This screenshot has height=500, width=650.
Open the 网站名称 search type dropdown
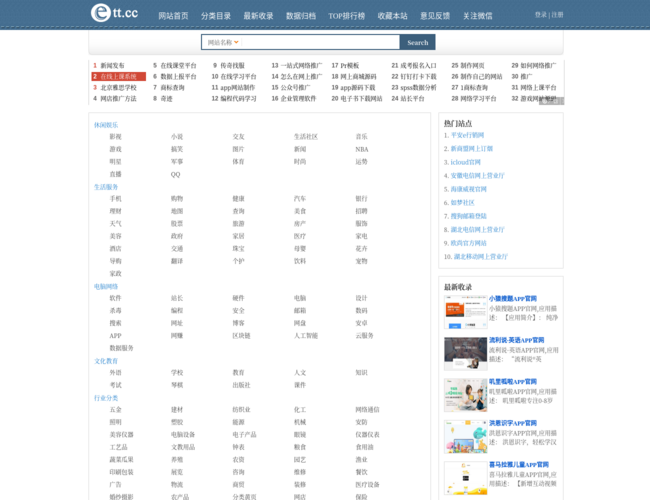[x=223, y=42]
